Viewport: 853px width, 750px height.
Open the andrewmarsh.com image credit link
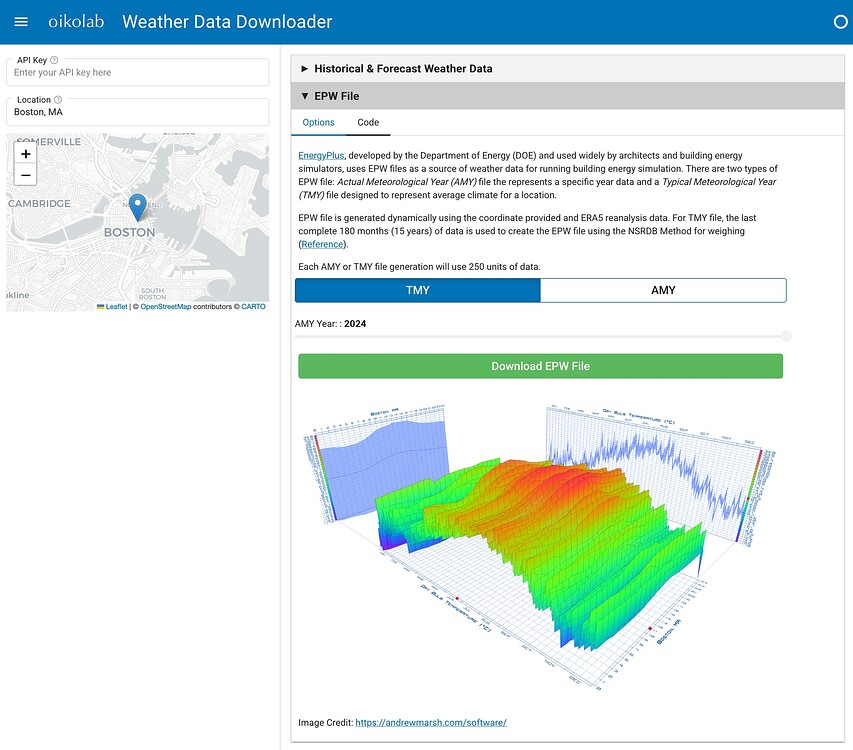coord(431,722)
